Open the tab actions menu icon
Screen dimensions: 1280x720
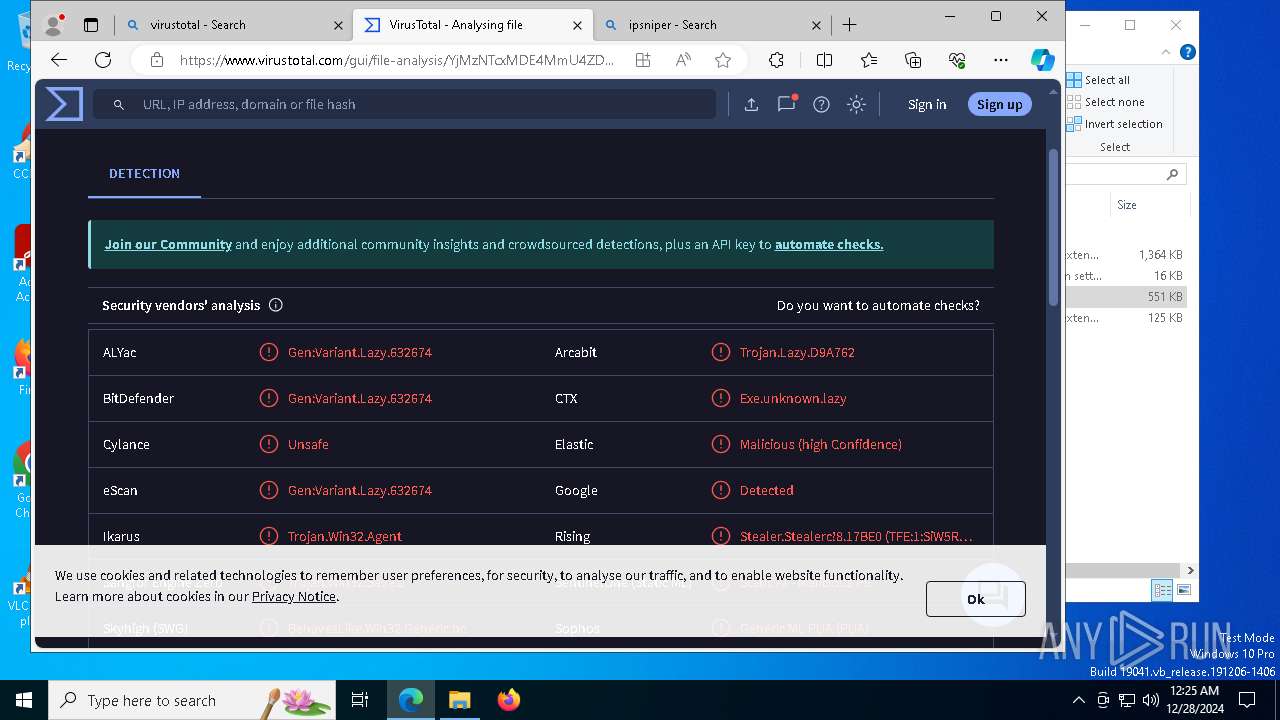click(x=91, y=25)
